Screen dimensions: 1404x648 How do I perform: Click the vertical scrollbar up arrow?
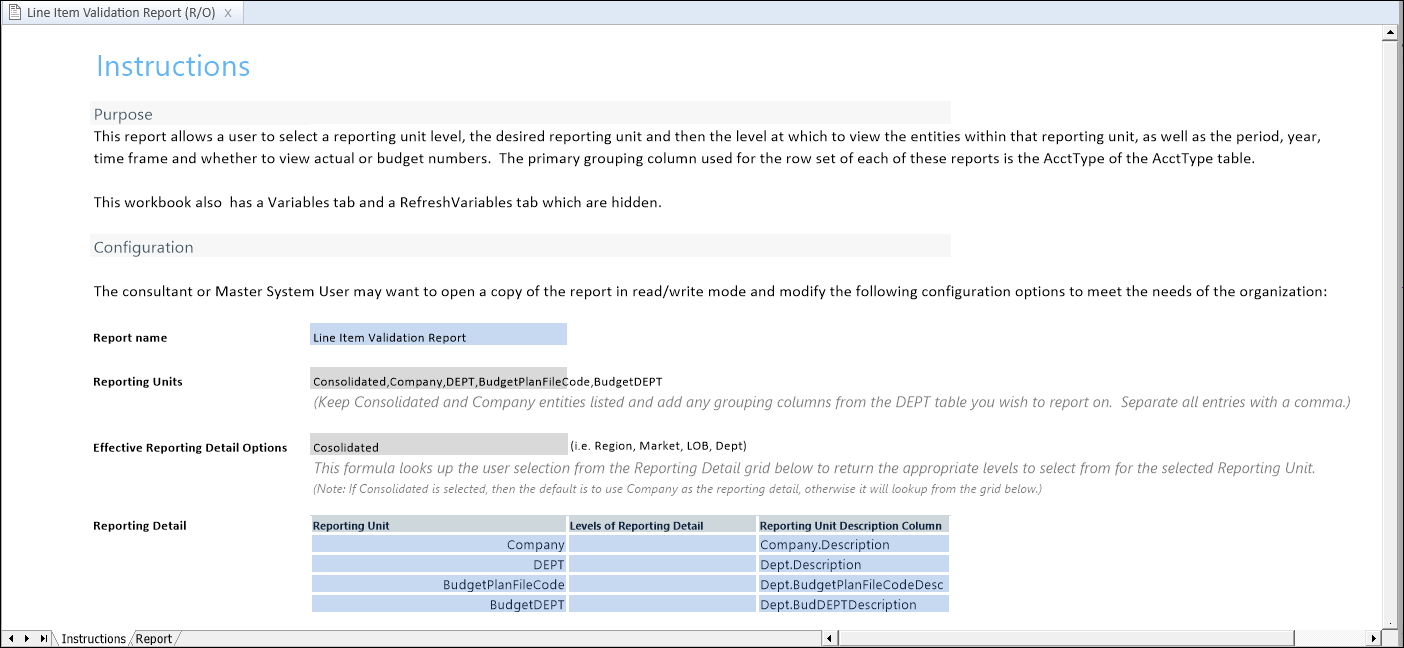tap(1390, 33)
